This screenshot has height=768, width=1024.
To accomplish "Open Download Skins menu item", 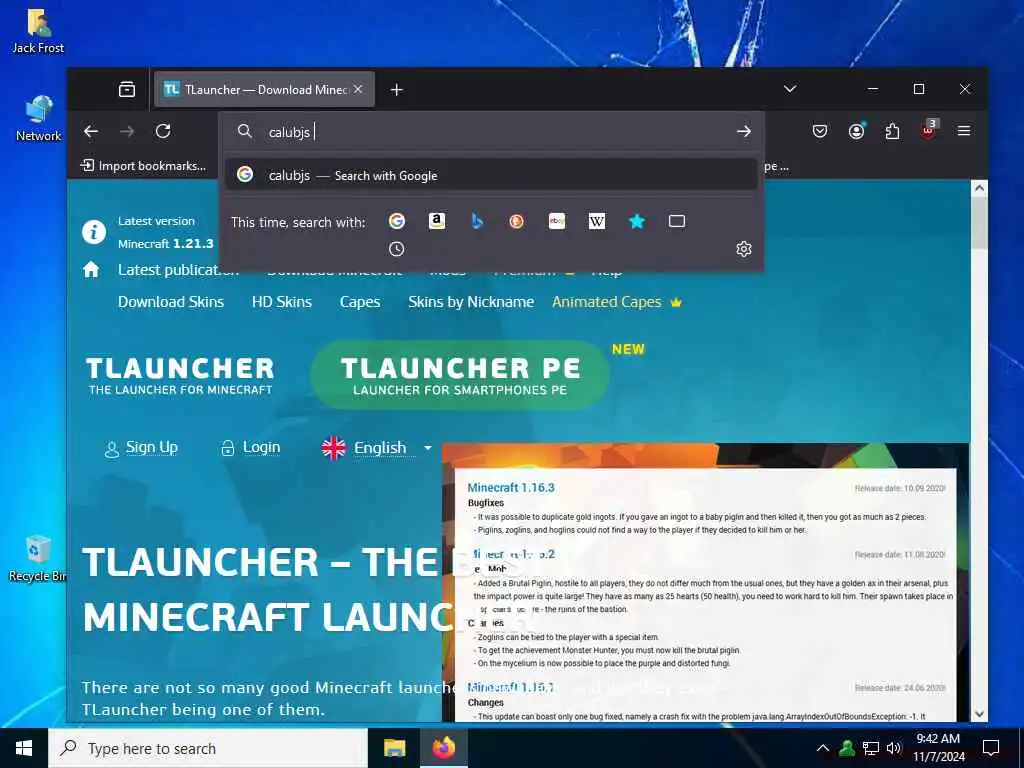I will (x=170, y=302).
